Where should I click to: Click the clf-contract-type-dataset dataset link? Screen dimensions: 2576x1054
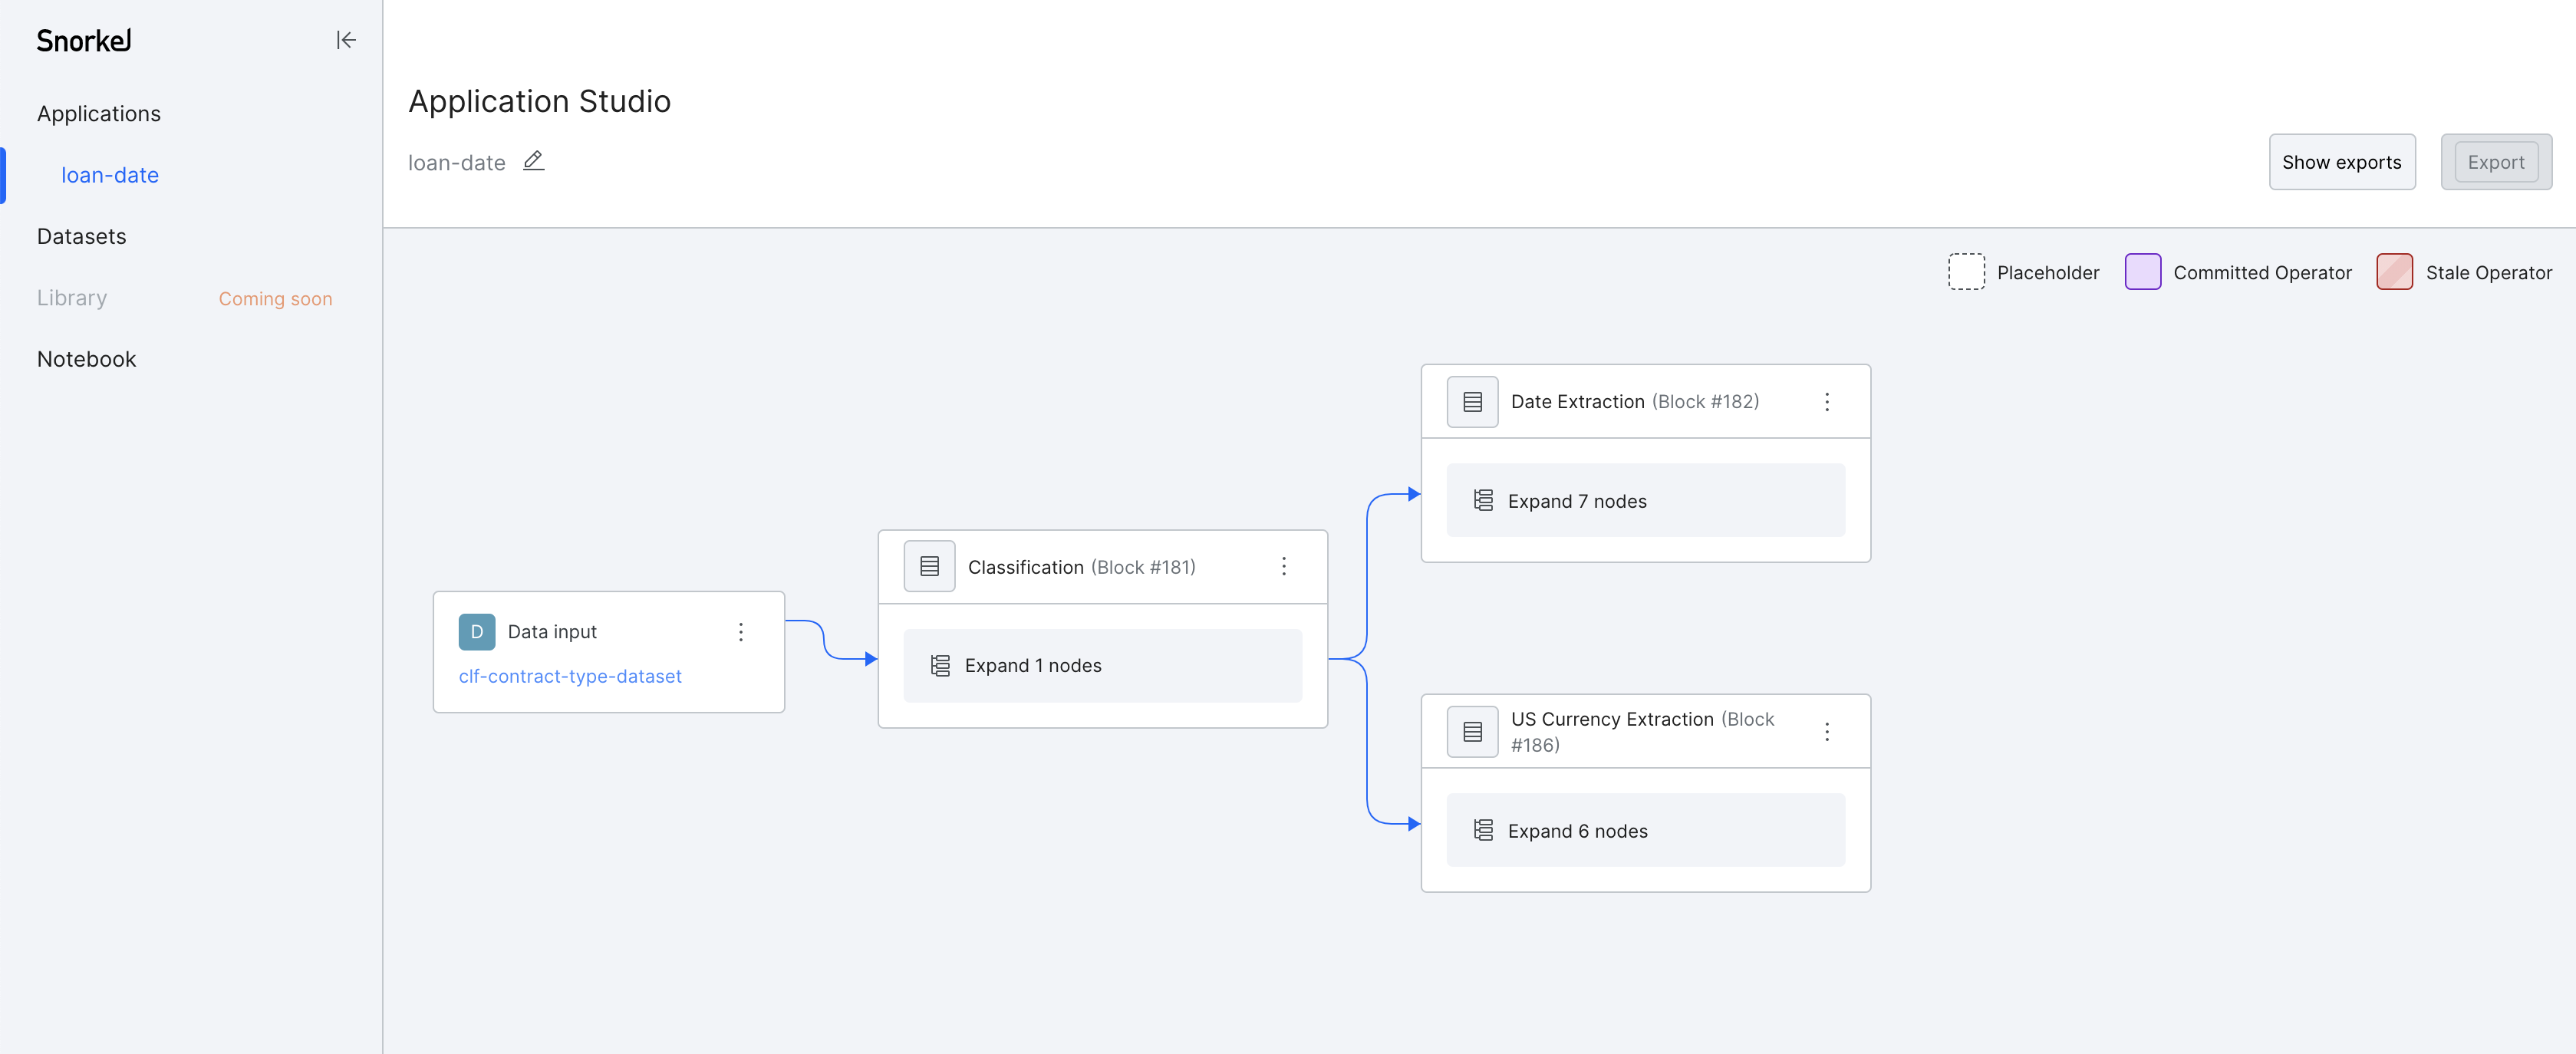click(x=572, y=677)
